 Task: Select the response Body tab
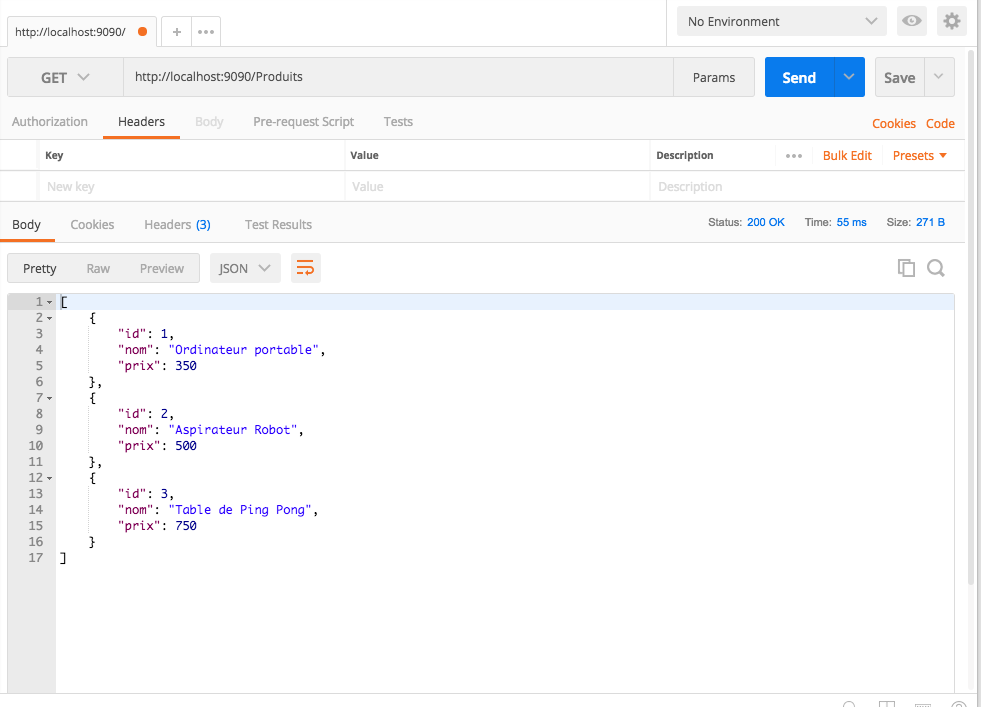tap(26, 225)
